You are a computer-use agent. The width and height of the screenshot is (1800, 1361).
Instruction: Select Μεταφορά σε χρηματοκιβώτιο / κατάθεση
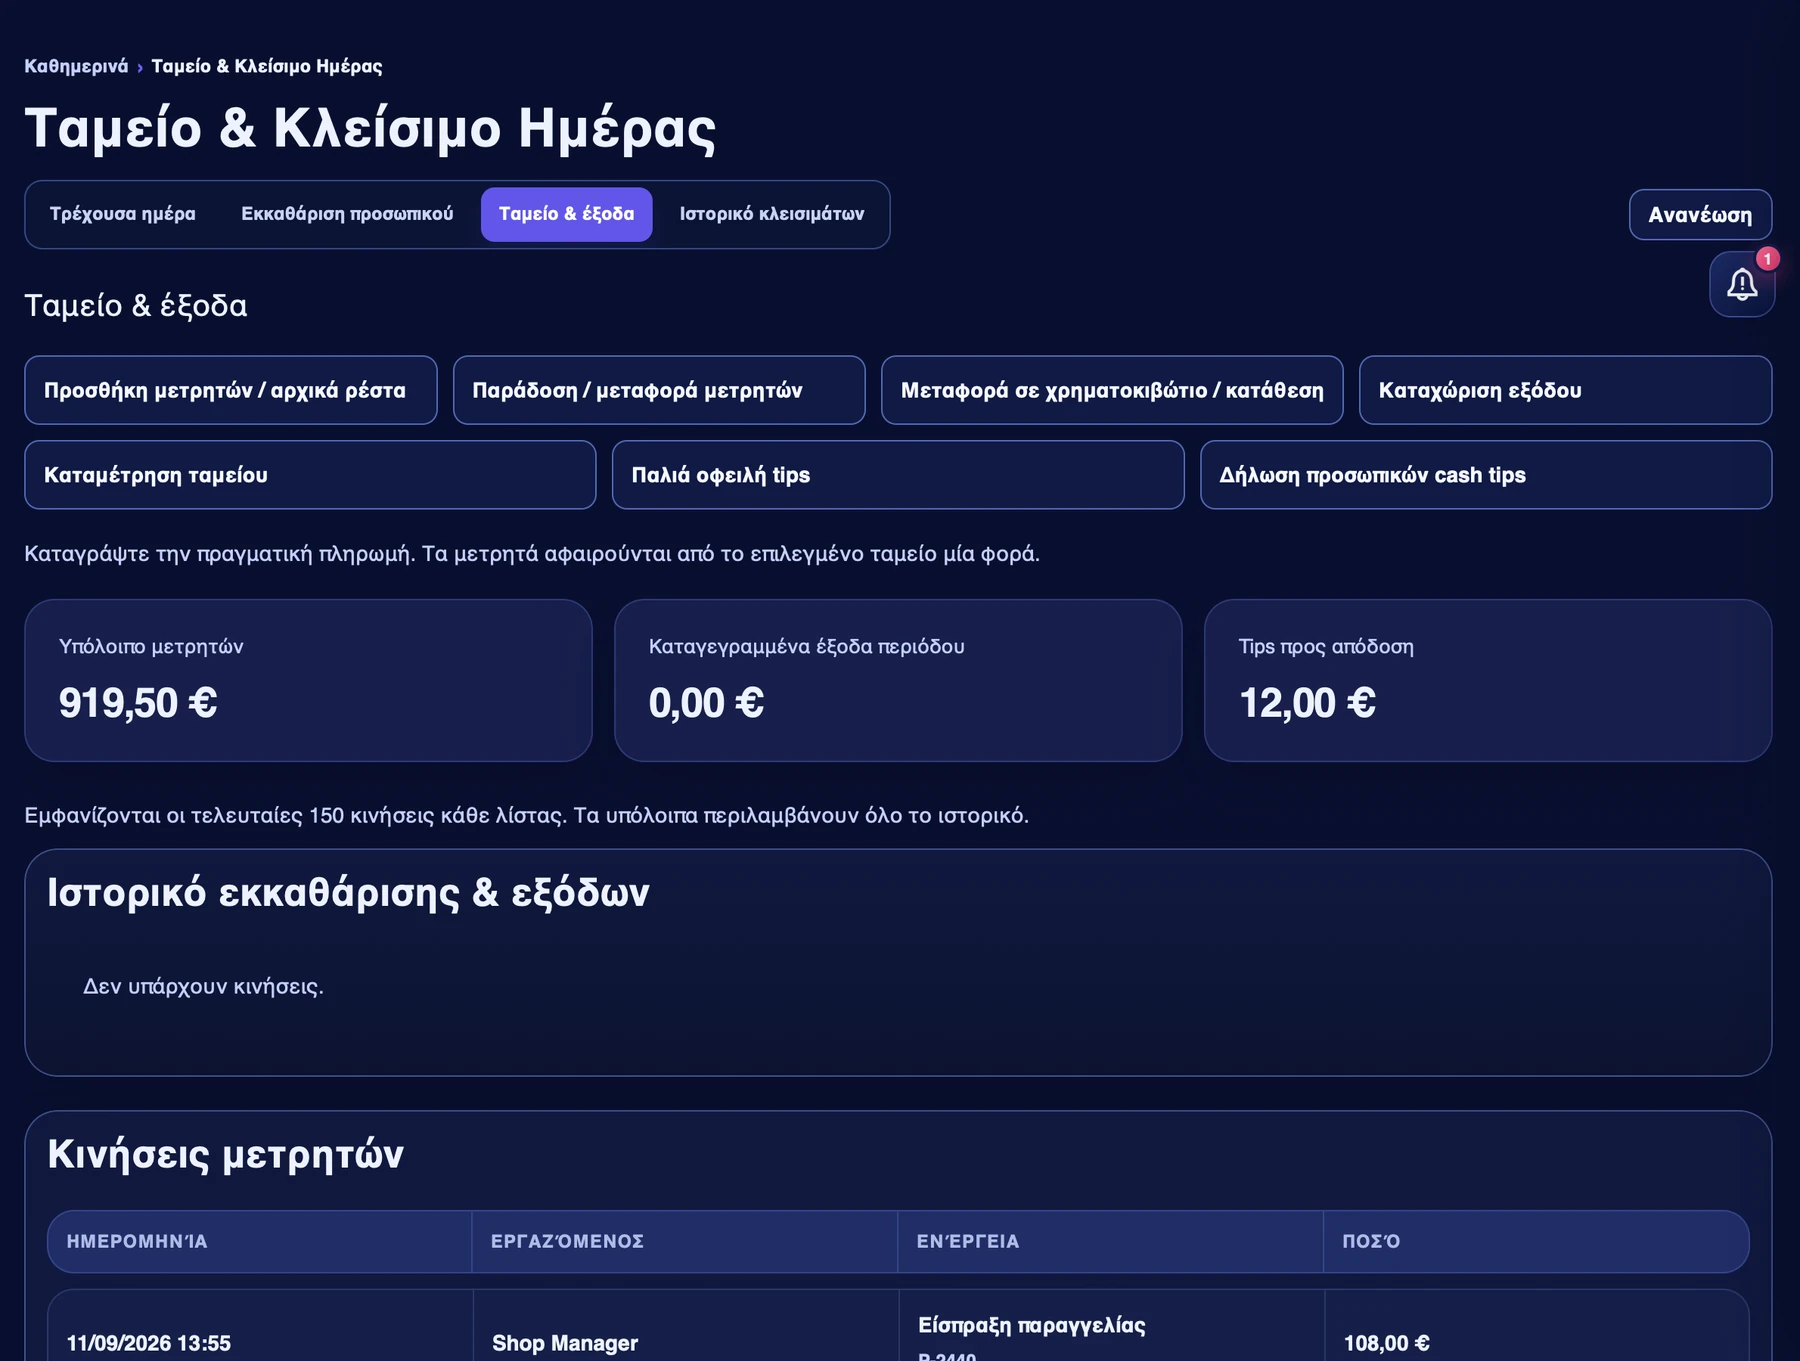pos(1112,390)
